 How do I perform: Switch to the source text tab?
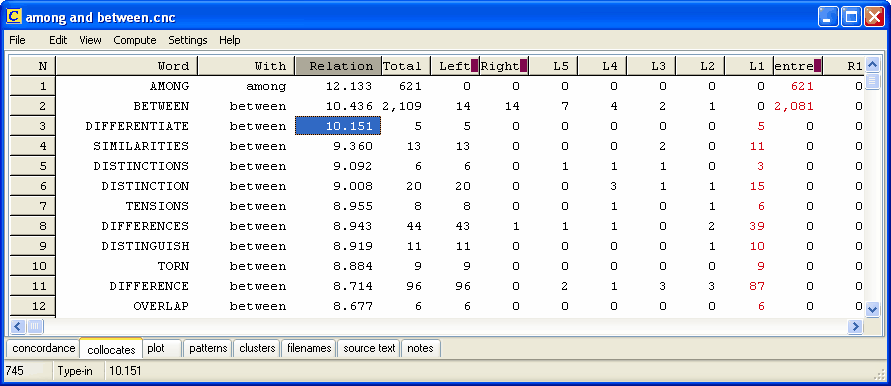(x=369, y=348)
